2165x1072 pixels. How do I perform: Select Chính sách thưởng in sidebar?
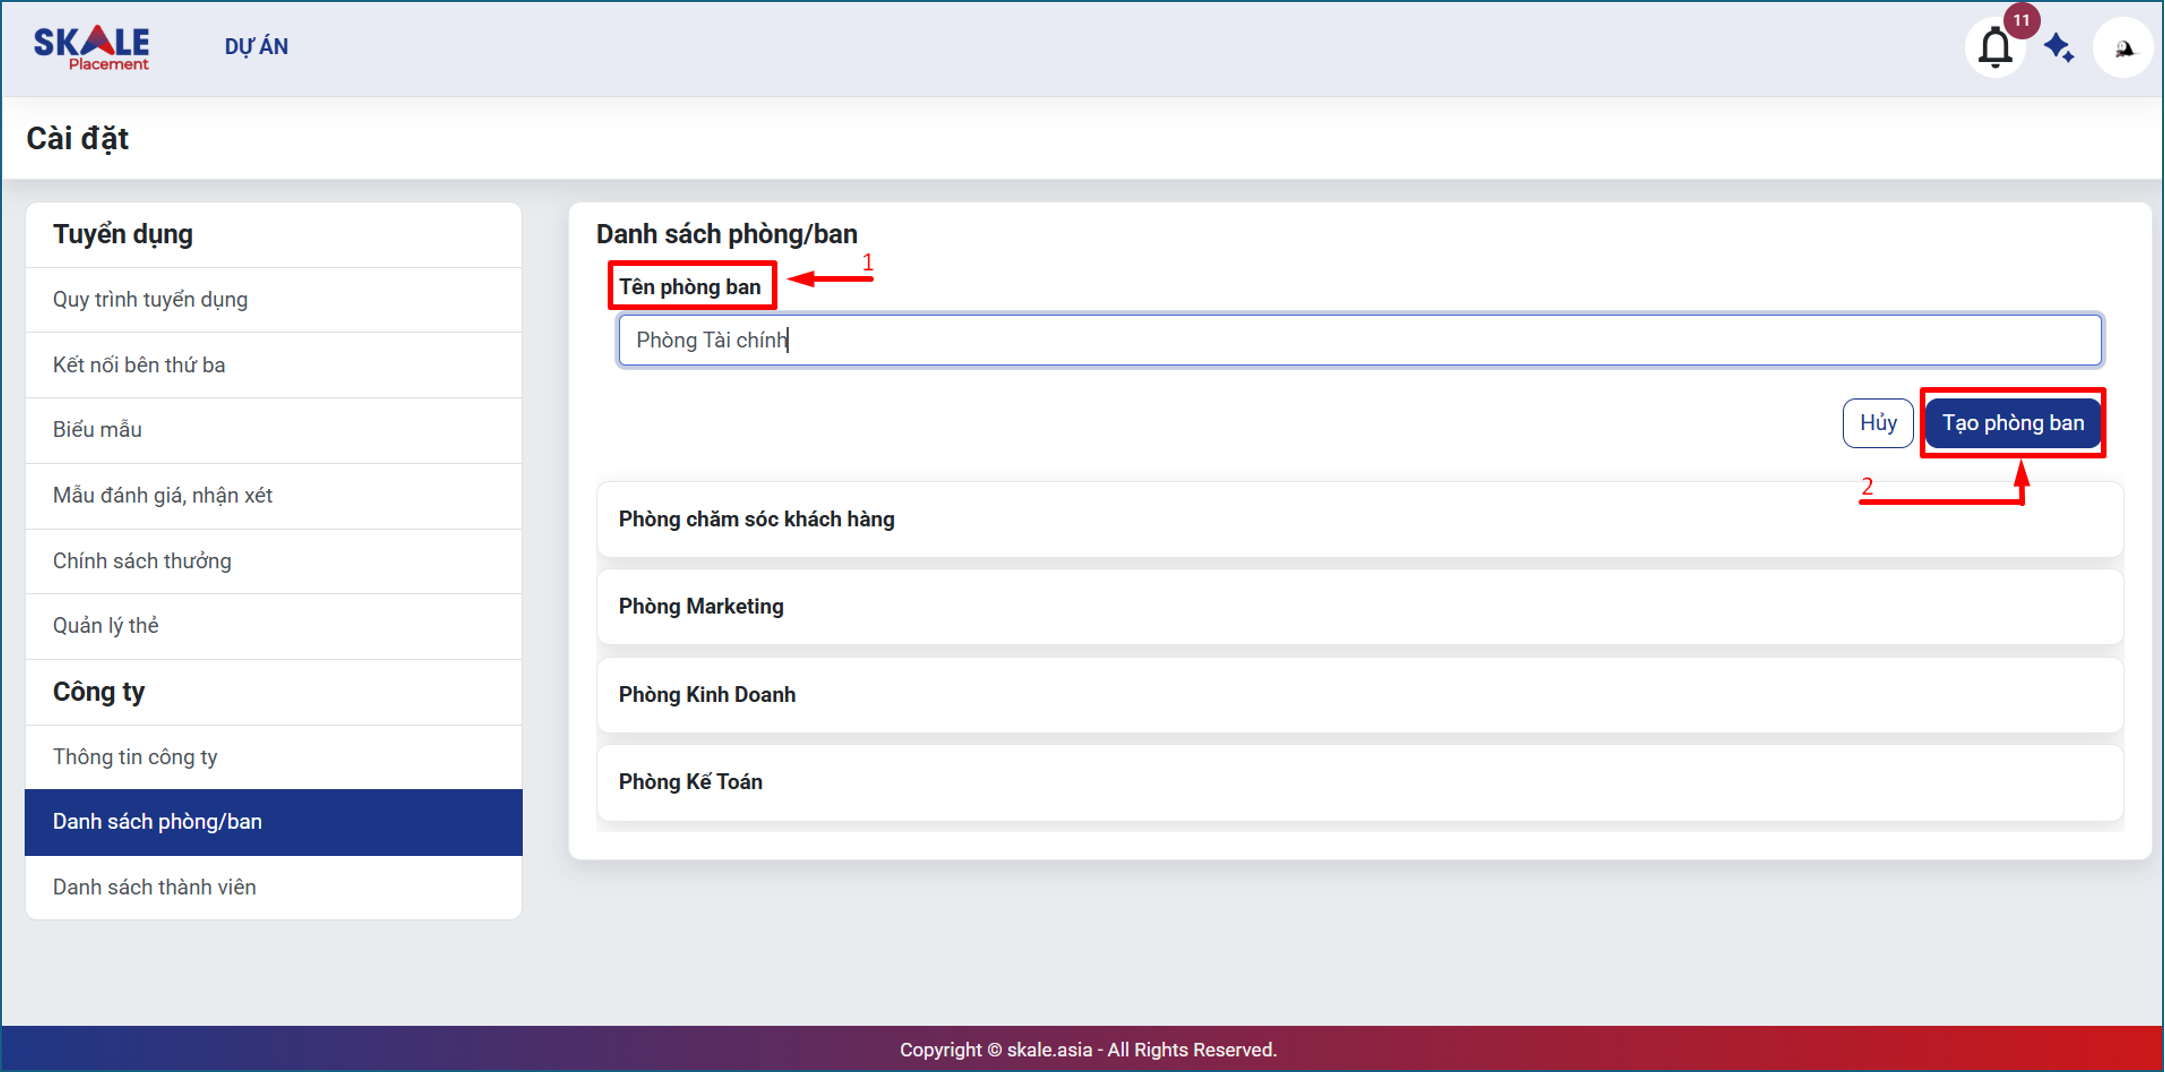[x=142, y=561]
